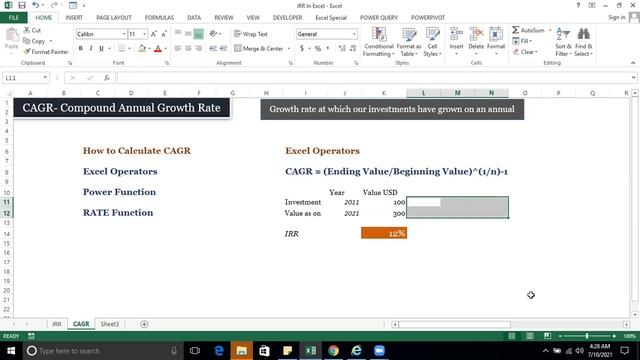Viewport: 640px width, 360px height.
Task: Toggle Wrap Text
Action: [251, 34]
